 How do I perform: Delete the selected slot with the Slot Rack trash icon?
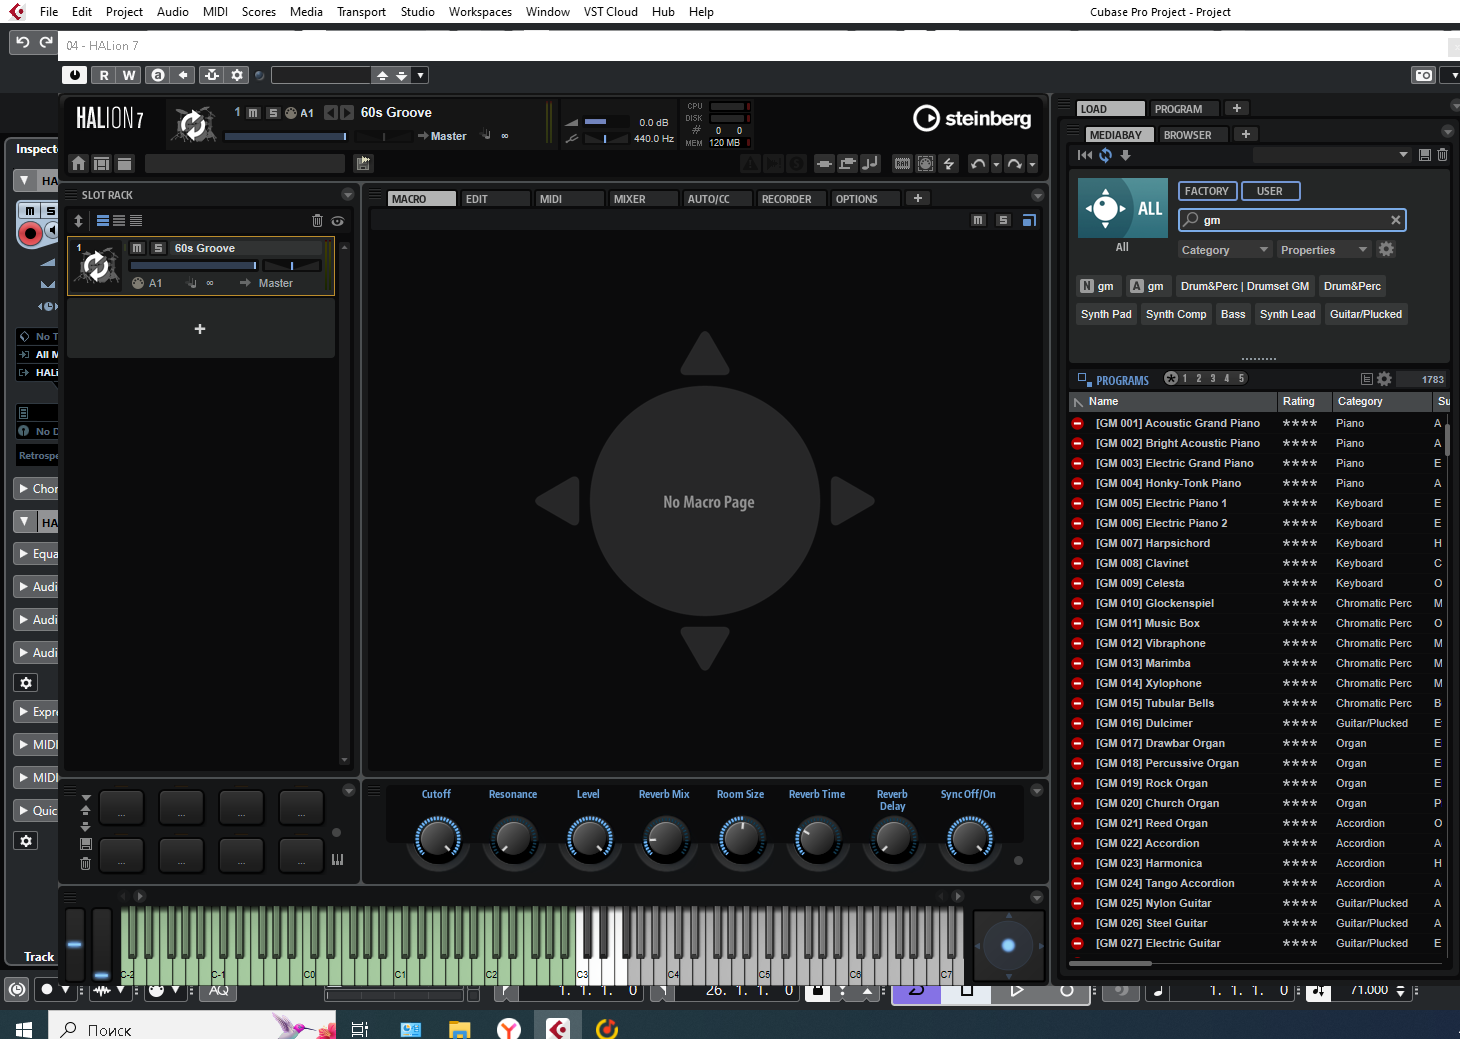[317, 221]
